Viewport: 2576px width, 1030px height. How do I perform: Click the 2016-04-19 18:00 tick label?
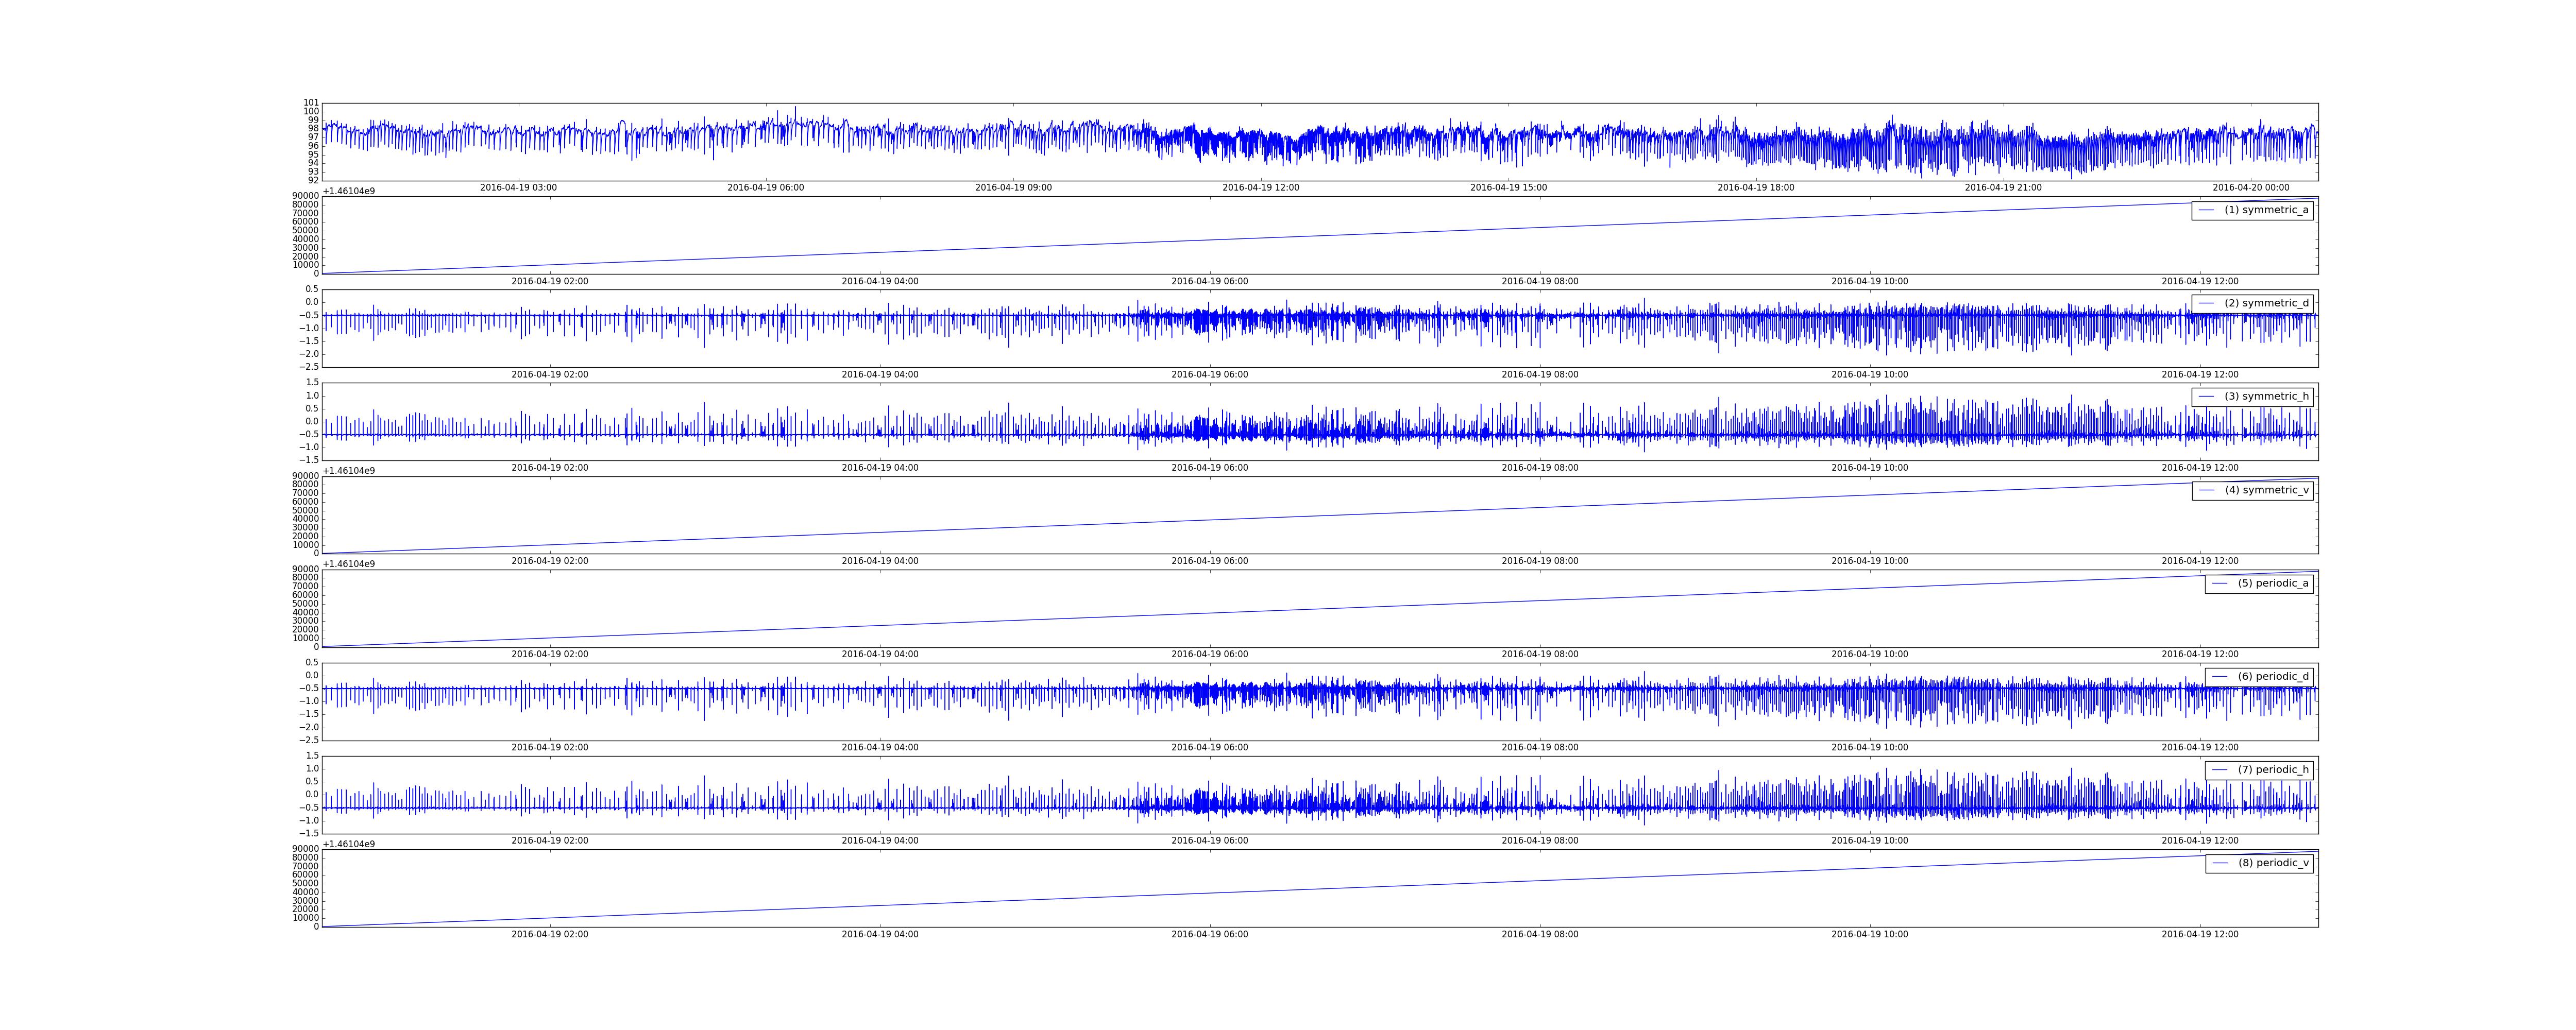click(1756, 188)
